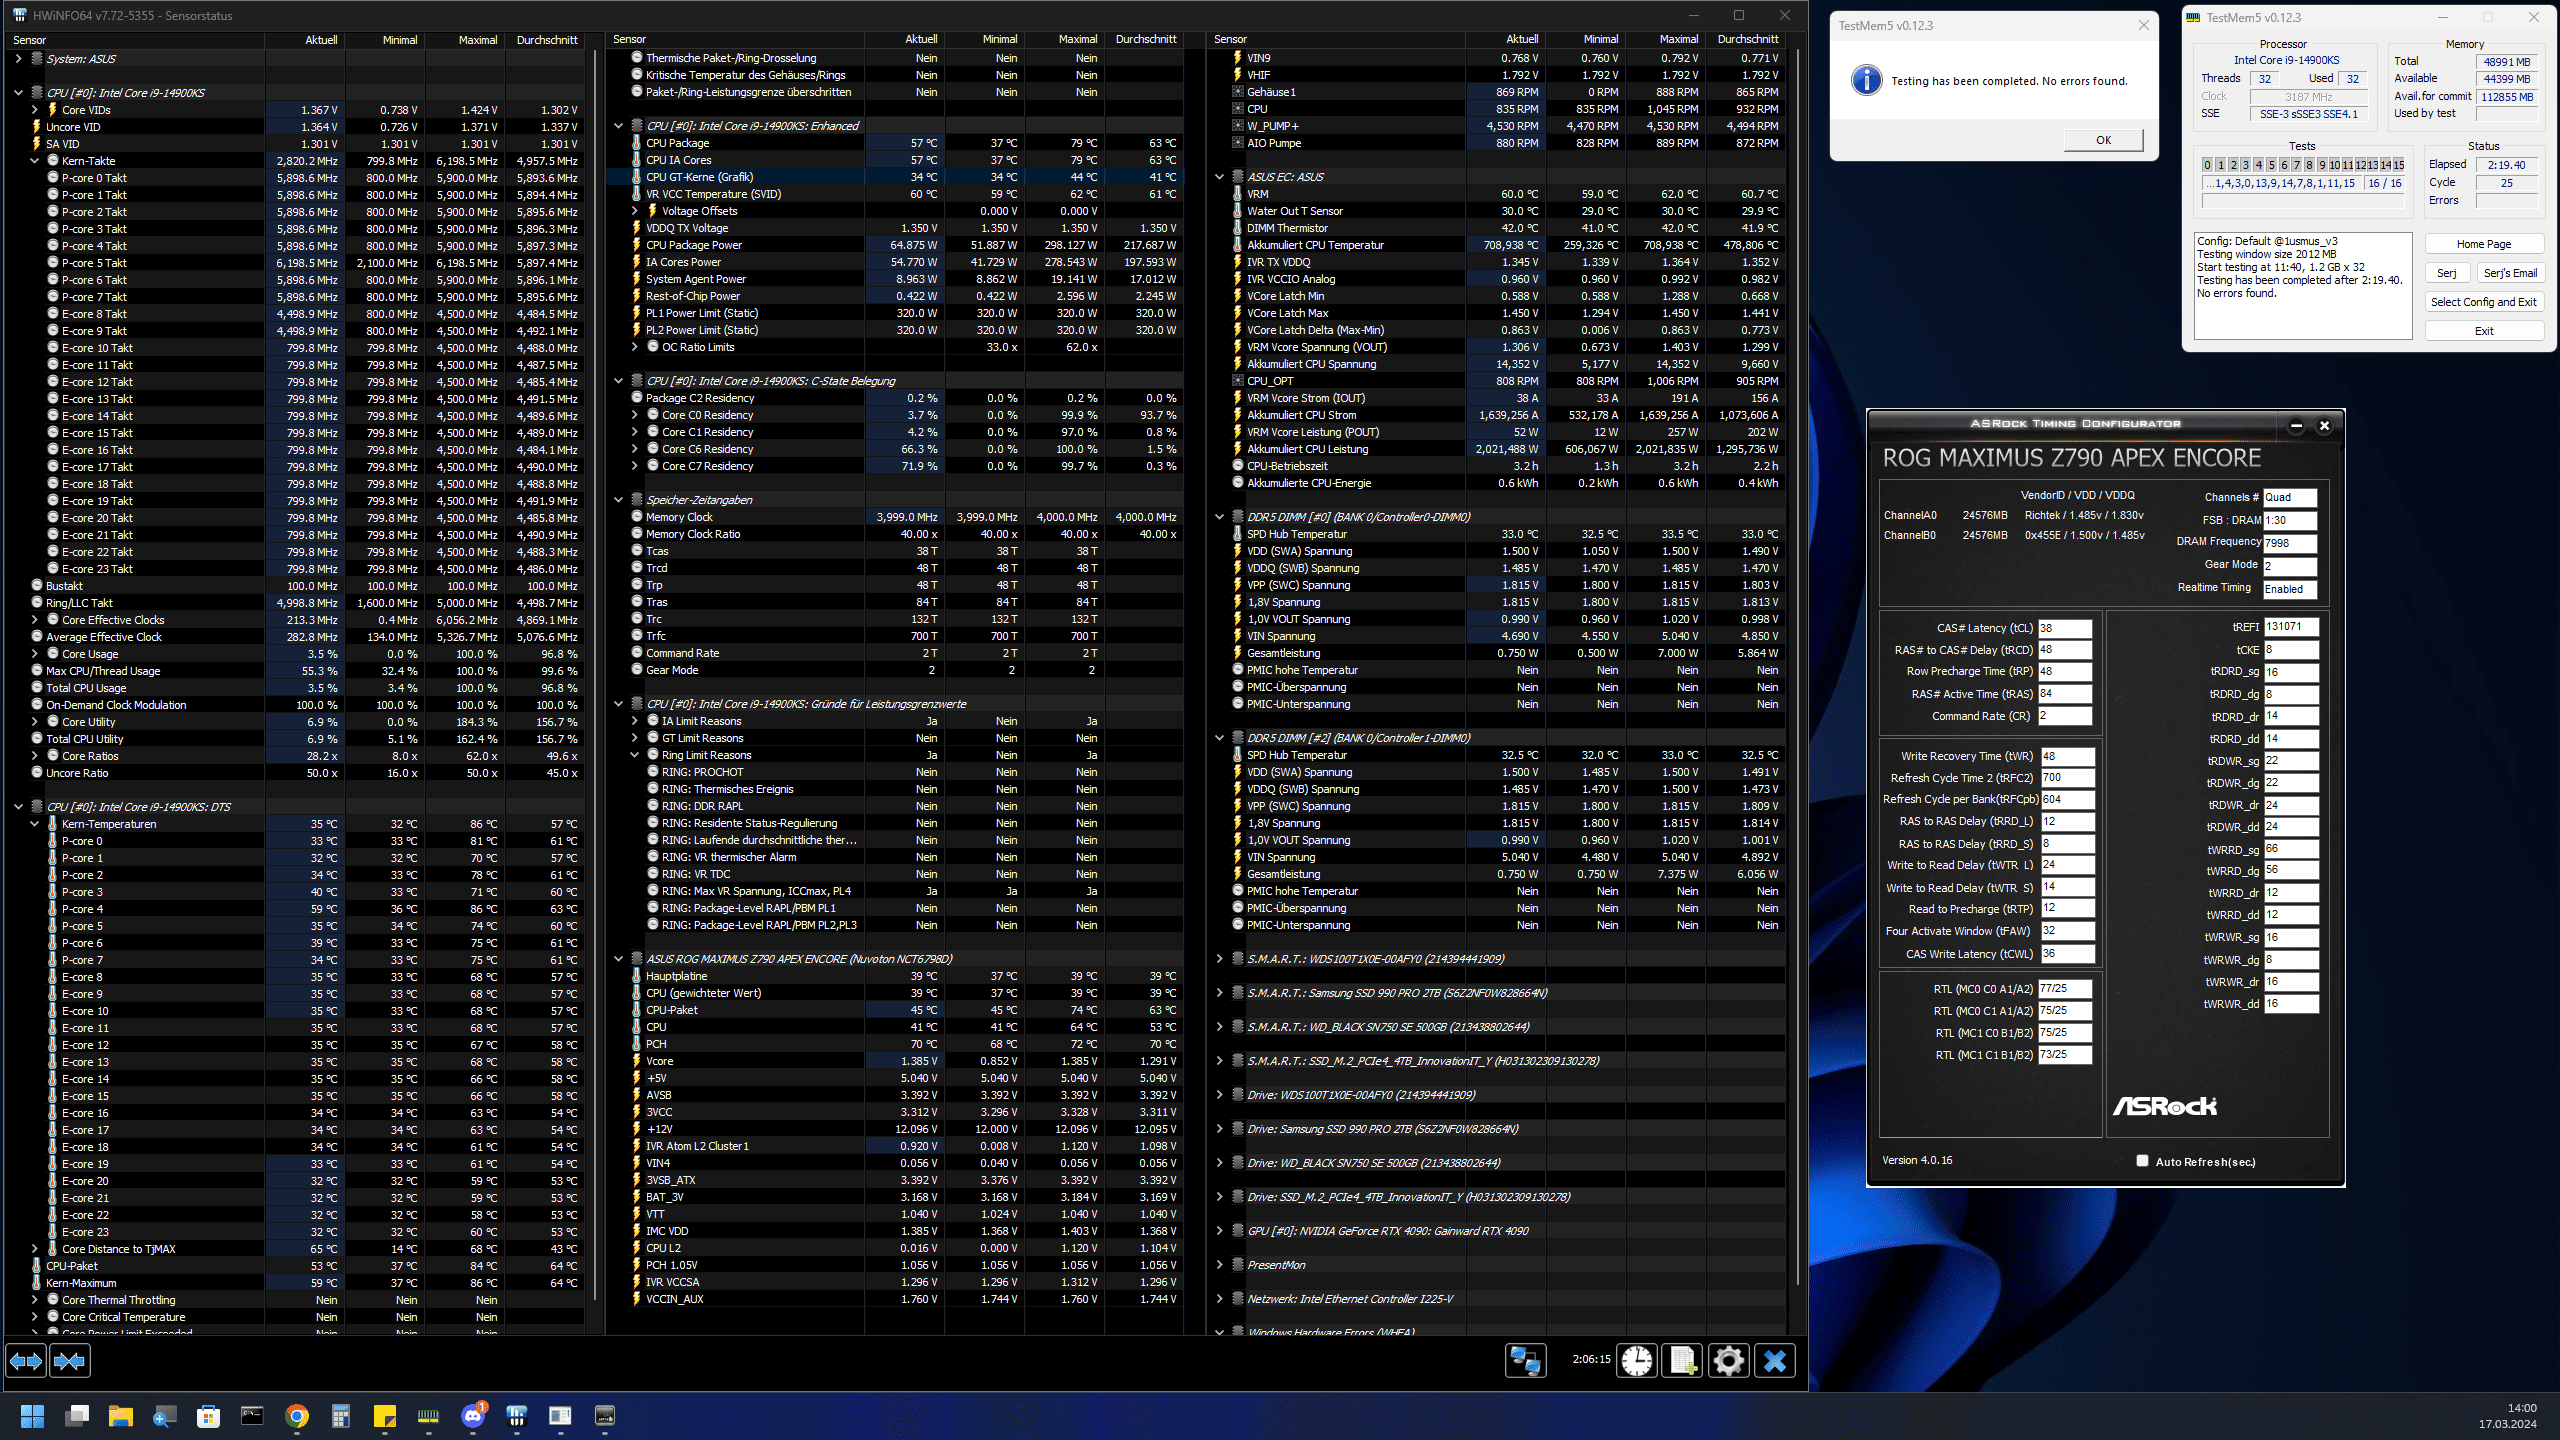
Task: Click the DRAM Frequency field showing 7998
Action: click(2290, 543)
